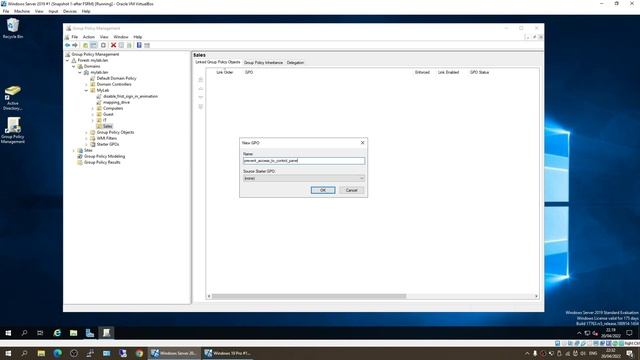Switch to Group Policy Inheritance tab
The width and height of the screenshot is (640, 360).
263,63
